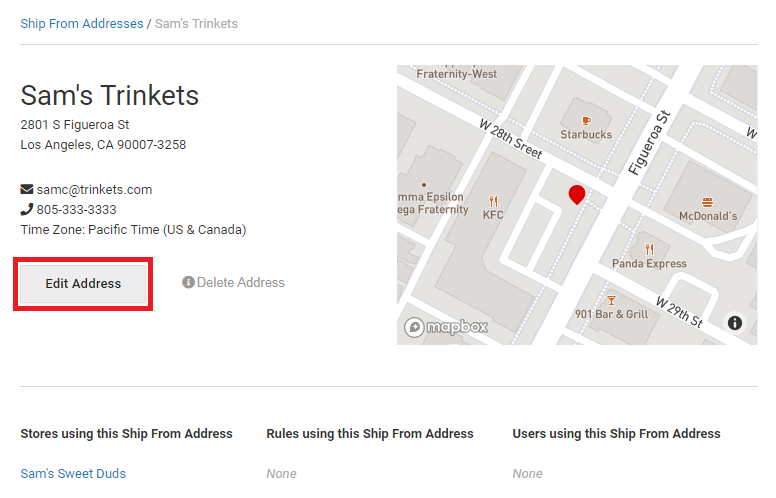Image resolution: width=776 pixels, height=498 pixels.
Task: Open Ship From Addresses breadcrumb
Action: (82, 24)
